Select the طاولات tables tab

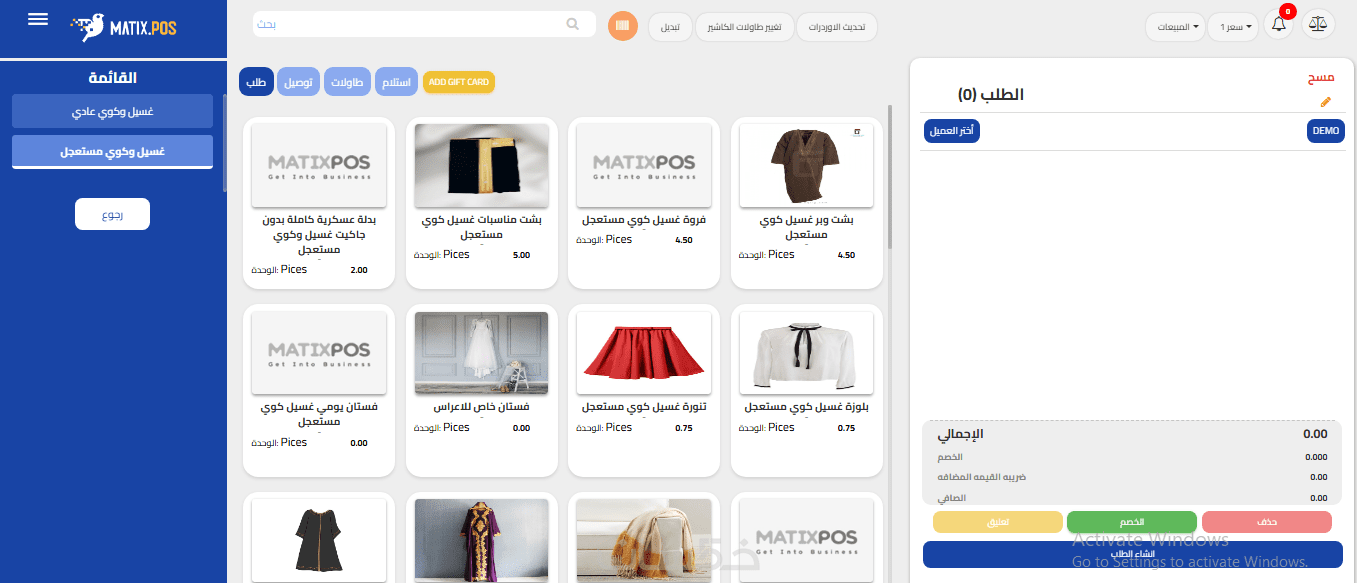point(348,82)
